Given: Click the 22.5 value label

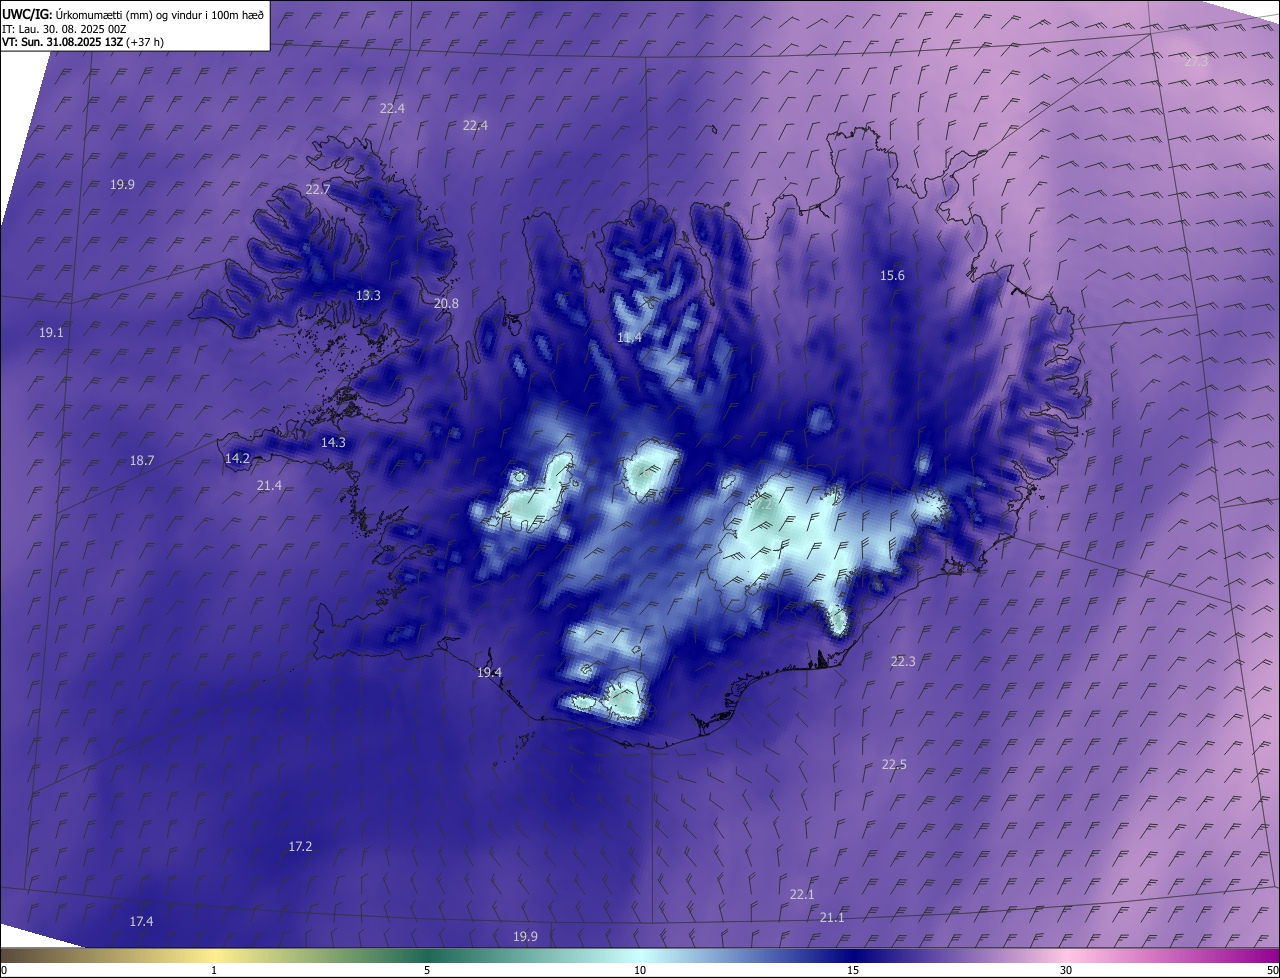Looking at the screenshot, I should pos(894,764).
